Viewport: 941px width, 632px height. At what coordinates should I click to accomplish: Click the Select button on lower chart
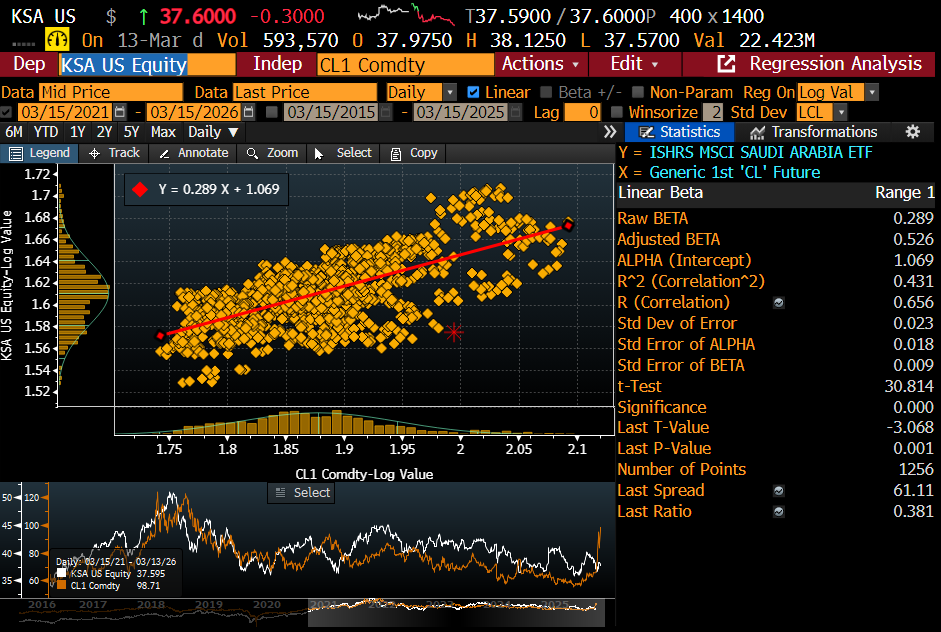(x=301, y=492)
